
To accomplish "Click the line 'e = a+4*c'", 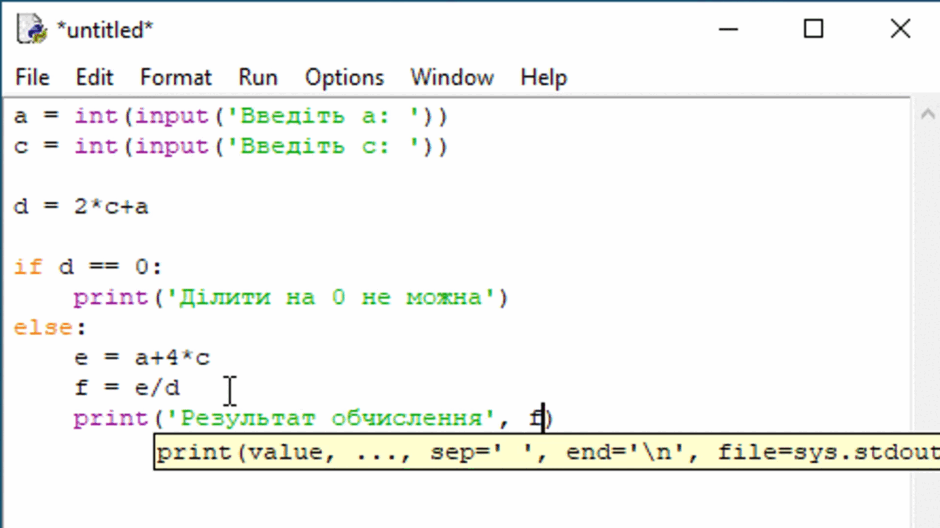I will [142, 358].
